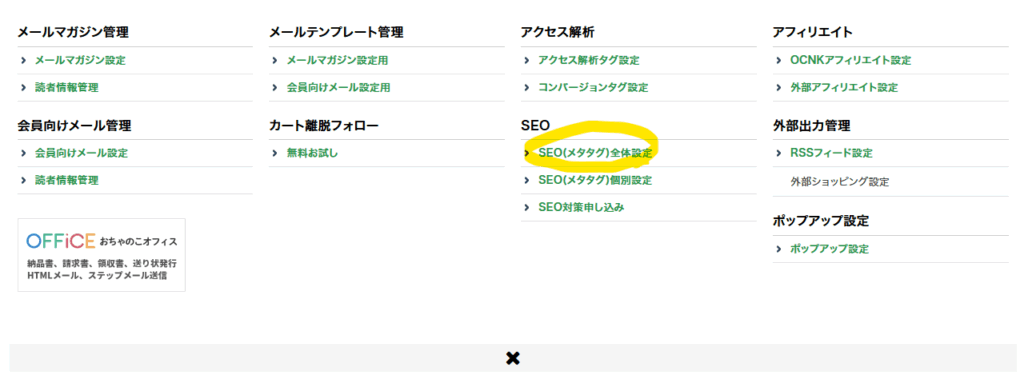Click the SEO対策申し込み link
The height and width of the screenshot is (379, 1024).
click(x=581, y=208)
